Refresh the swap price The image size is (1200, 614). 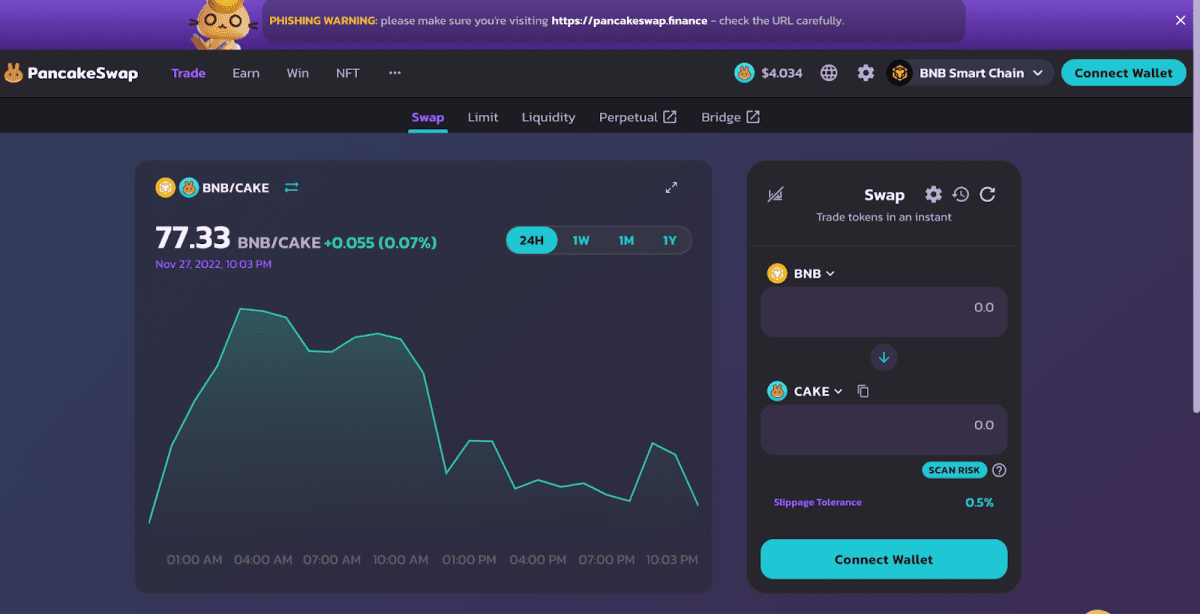987,194
